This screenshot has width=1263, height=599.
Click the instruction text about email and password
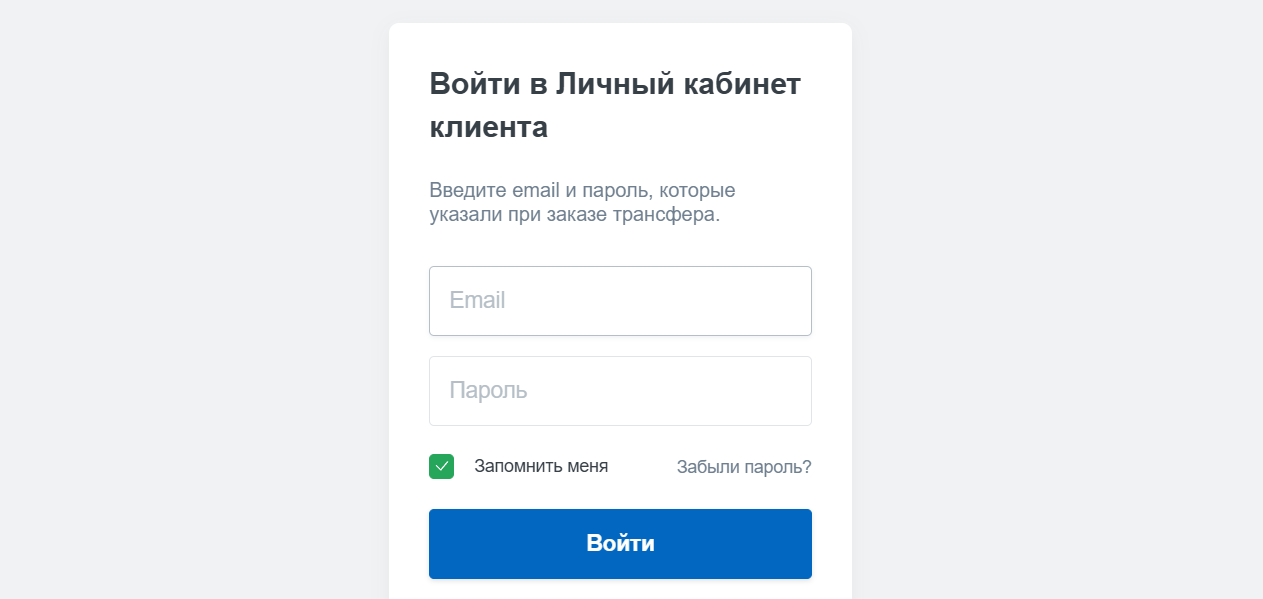(x=582, y=200)
